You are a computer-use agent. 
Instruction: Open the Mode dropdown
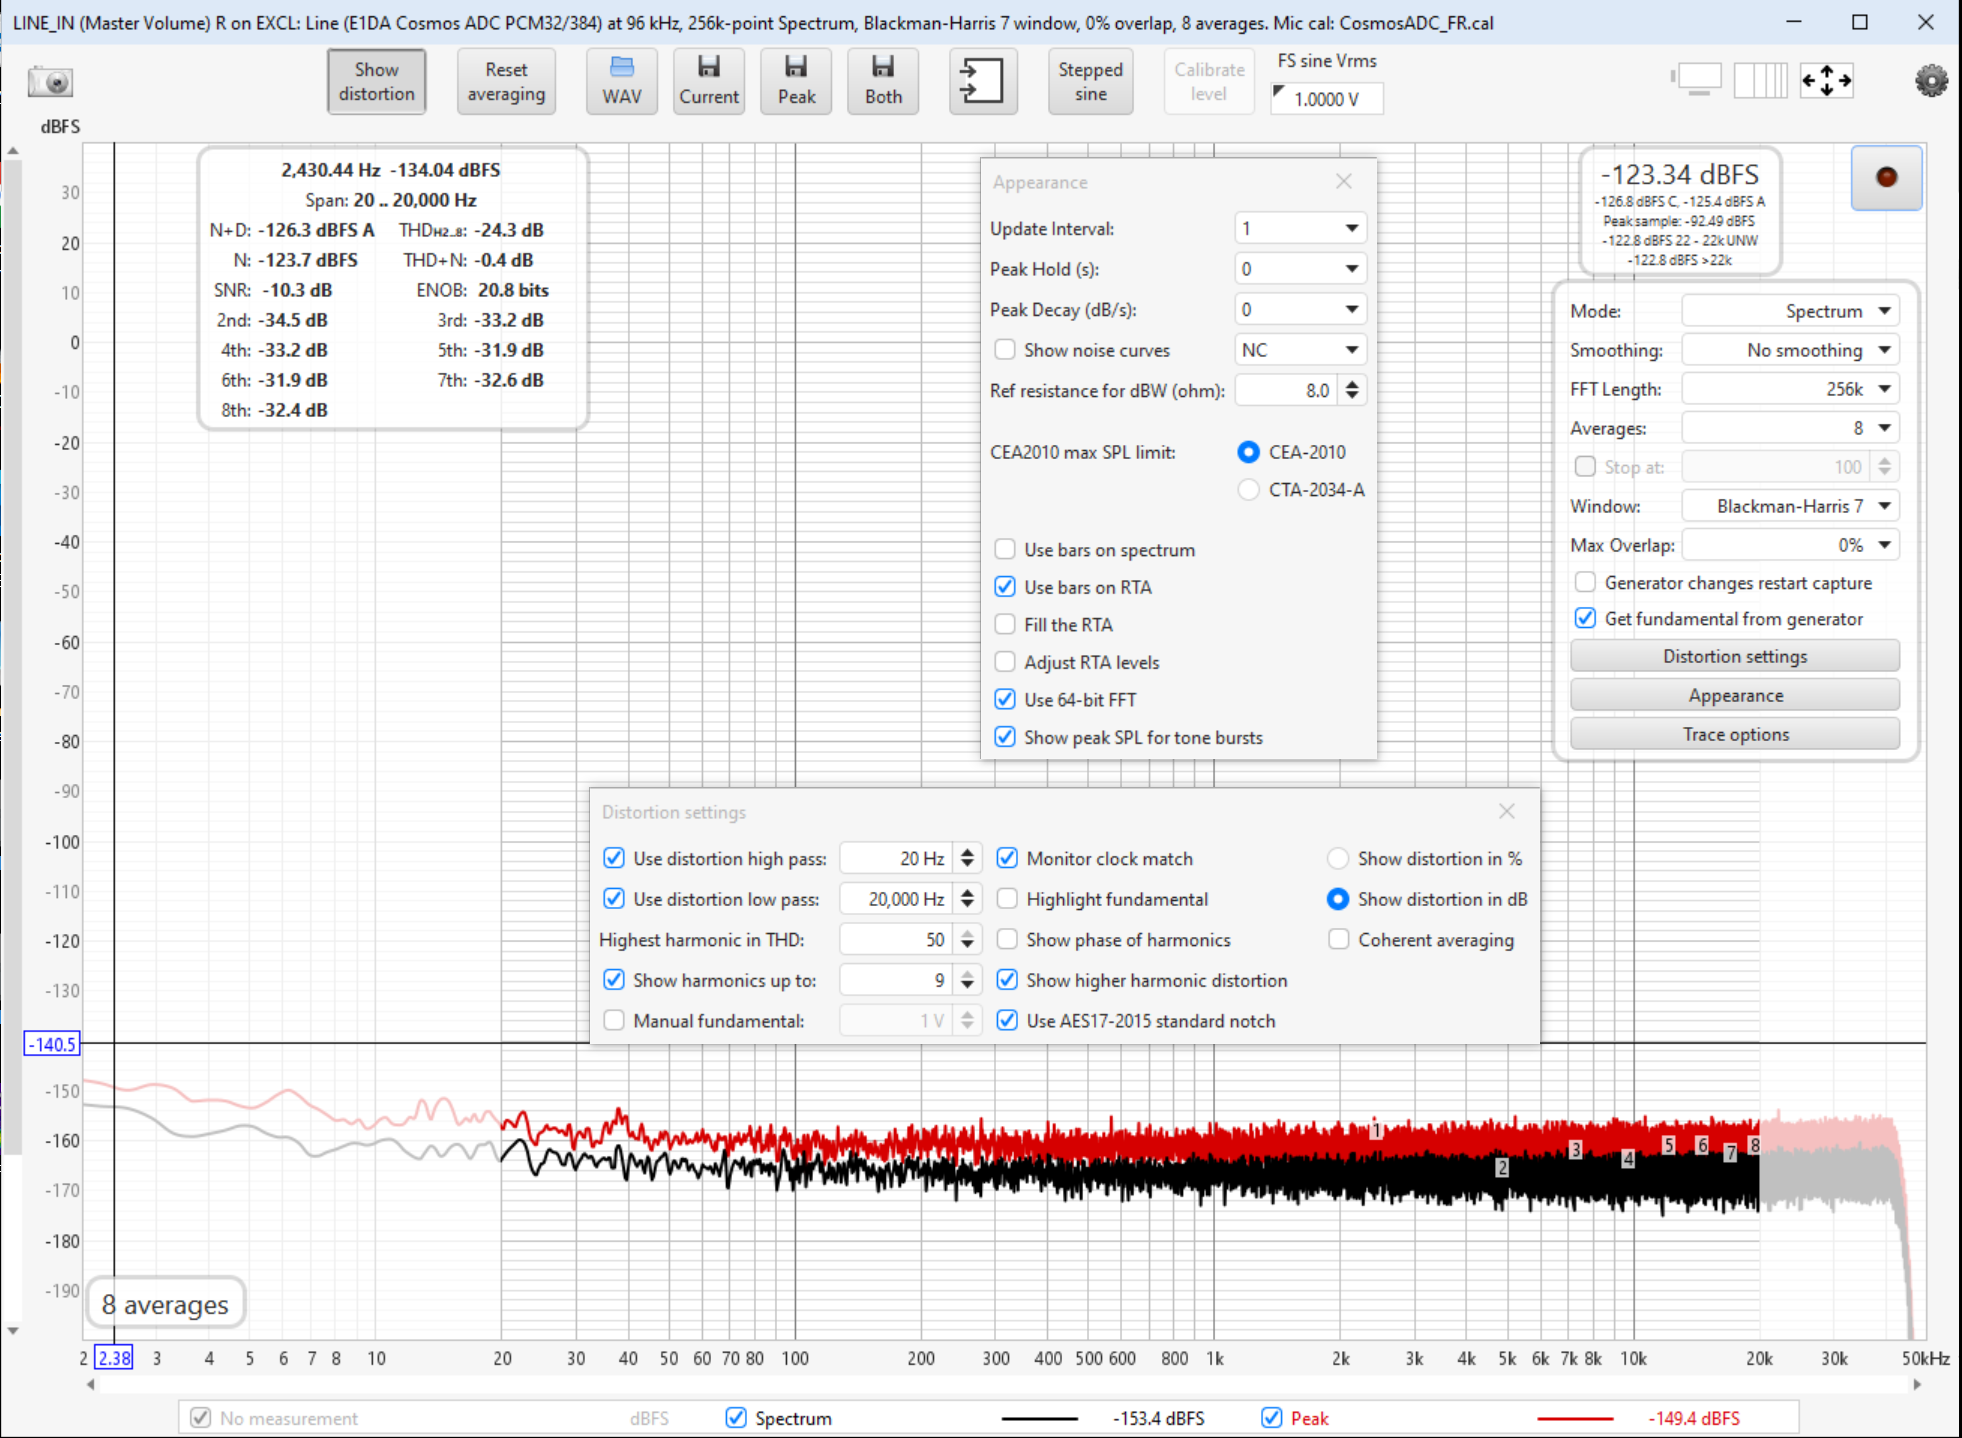point(1790,311)
